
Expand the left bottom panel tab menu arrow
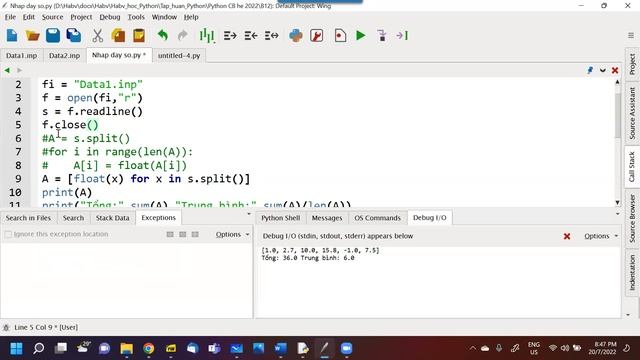click(x=249, y=214)
